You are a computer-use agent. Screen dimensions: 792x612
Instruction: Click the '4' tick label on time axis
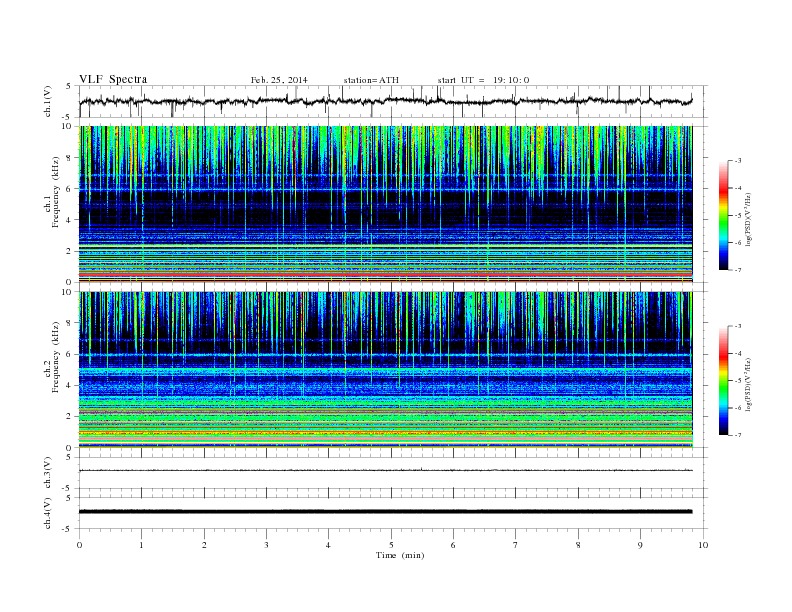[328, 545]
